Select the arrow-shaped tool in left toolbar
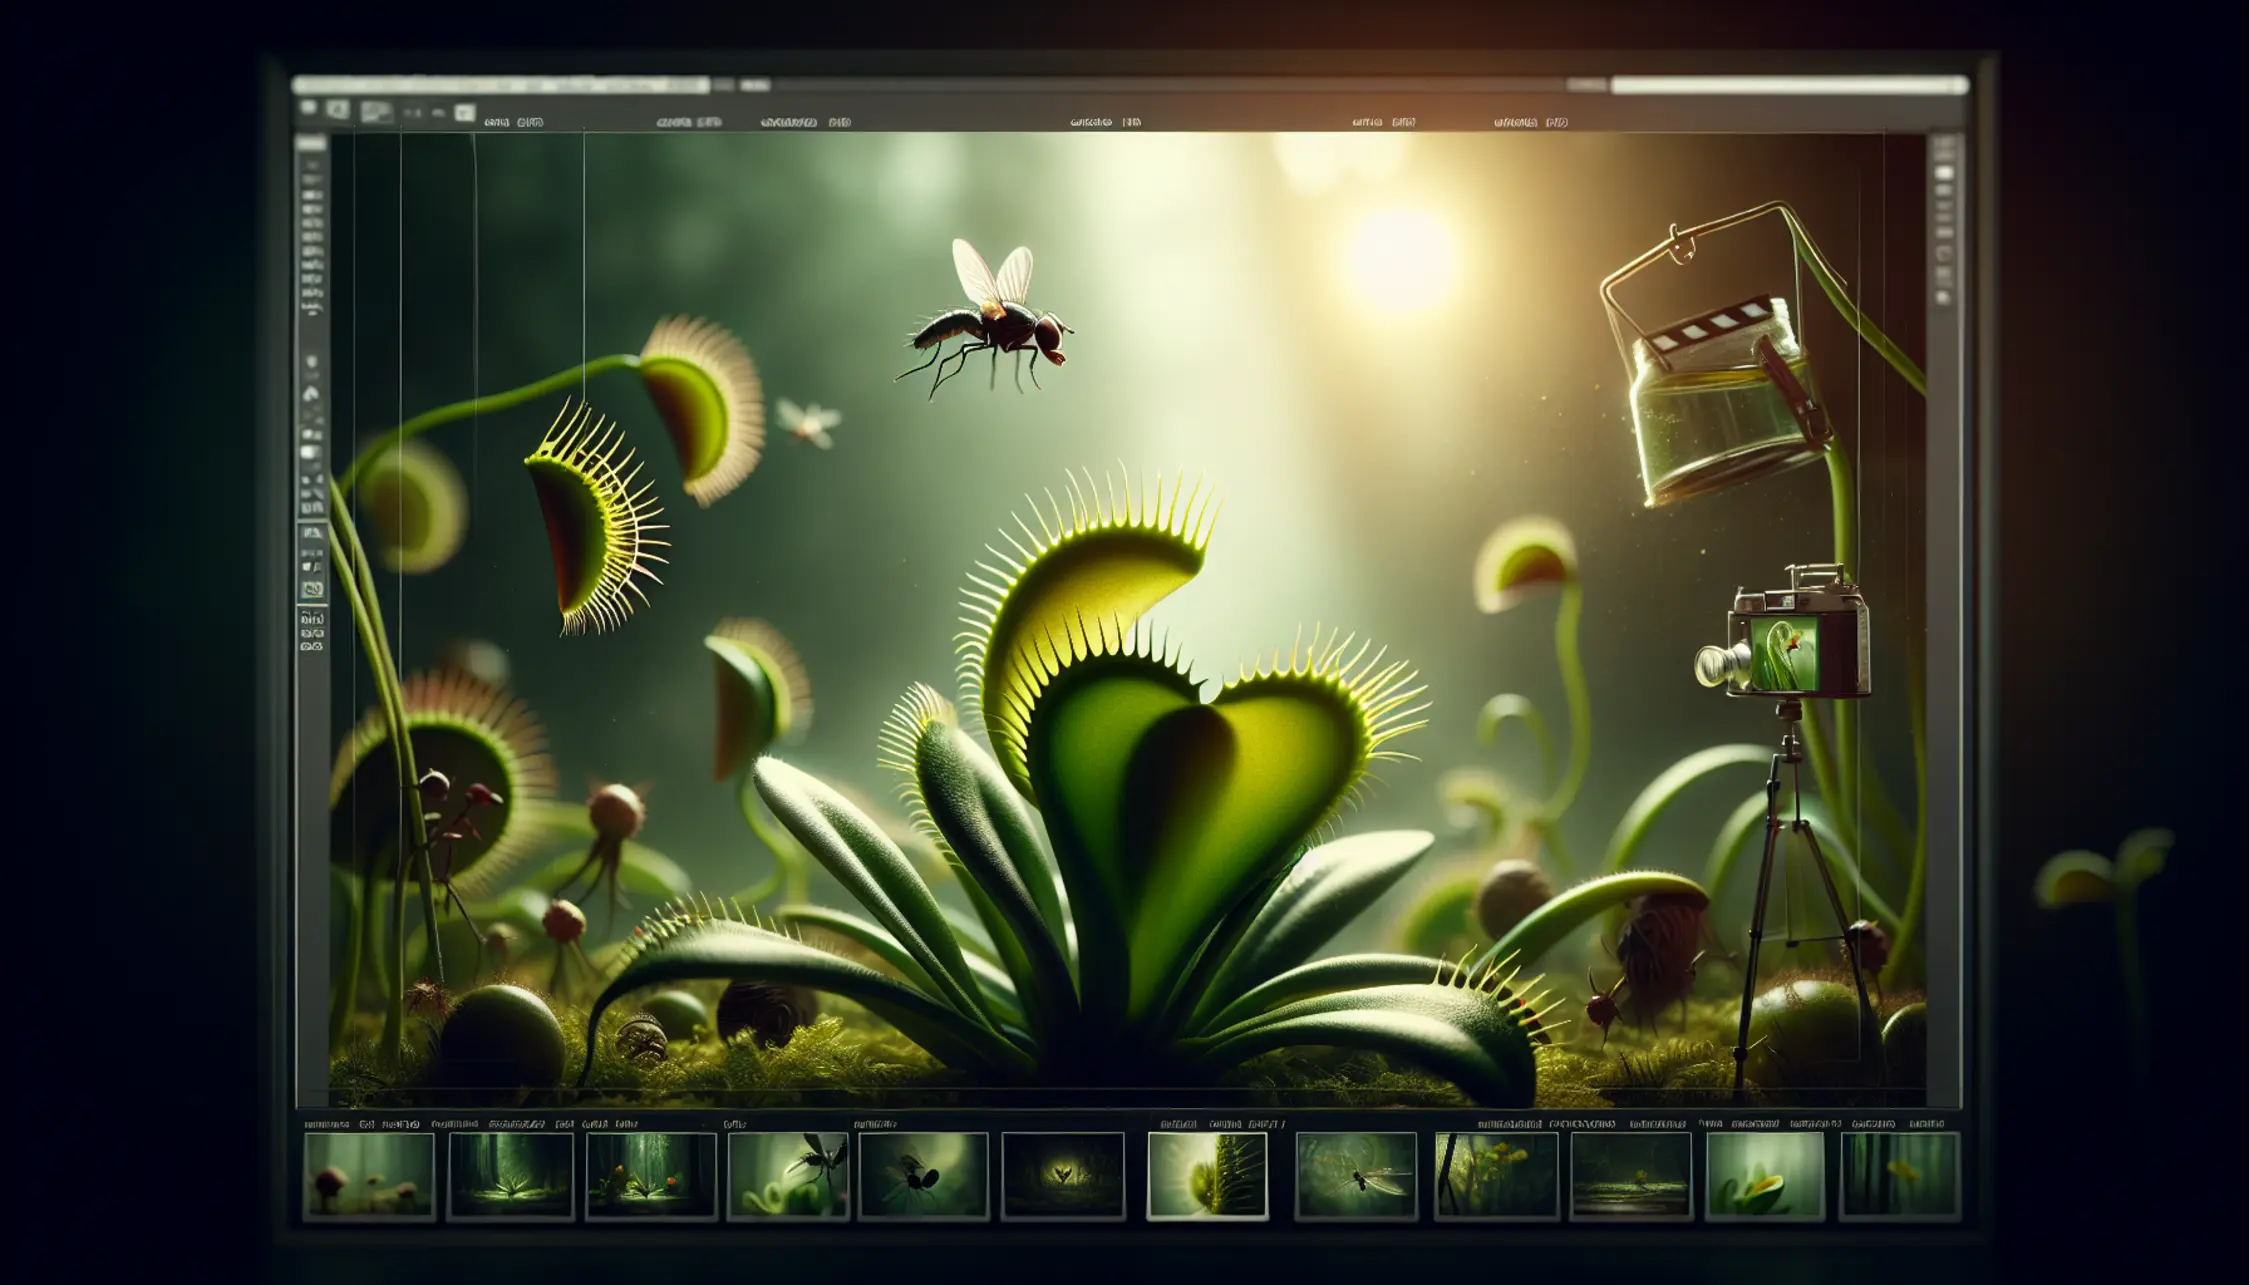 312,394
